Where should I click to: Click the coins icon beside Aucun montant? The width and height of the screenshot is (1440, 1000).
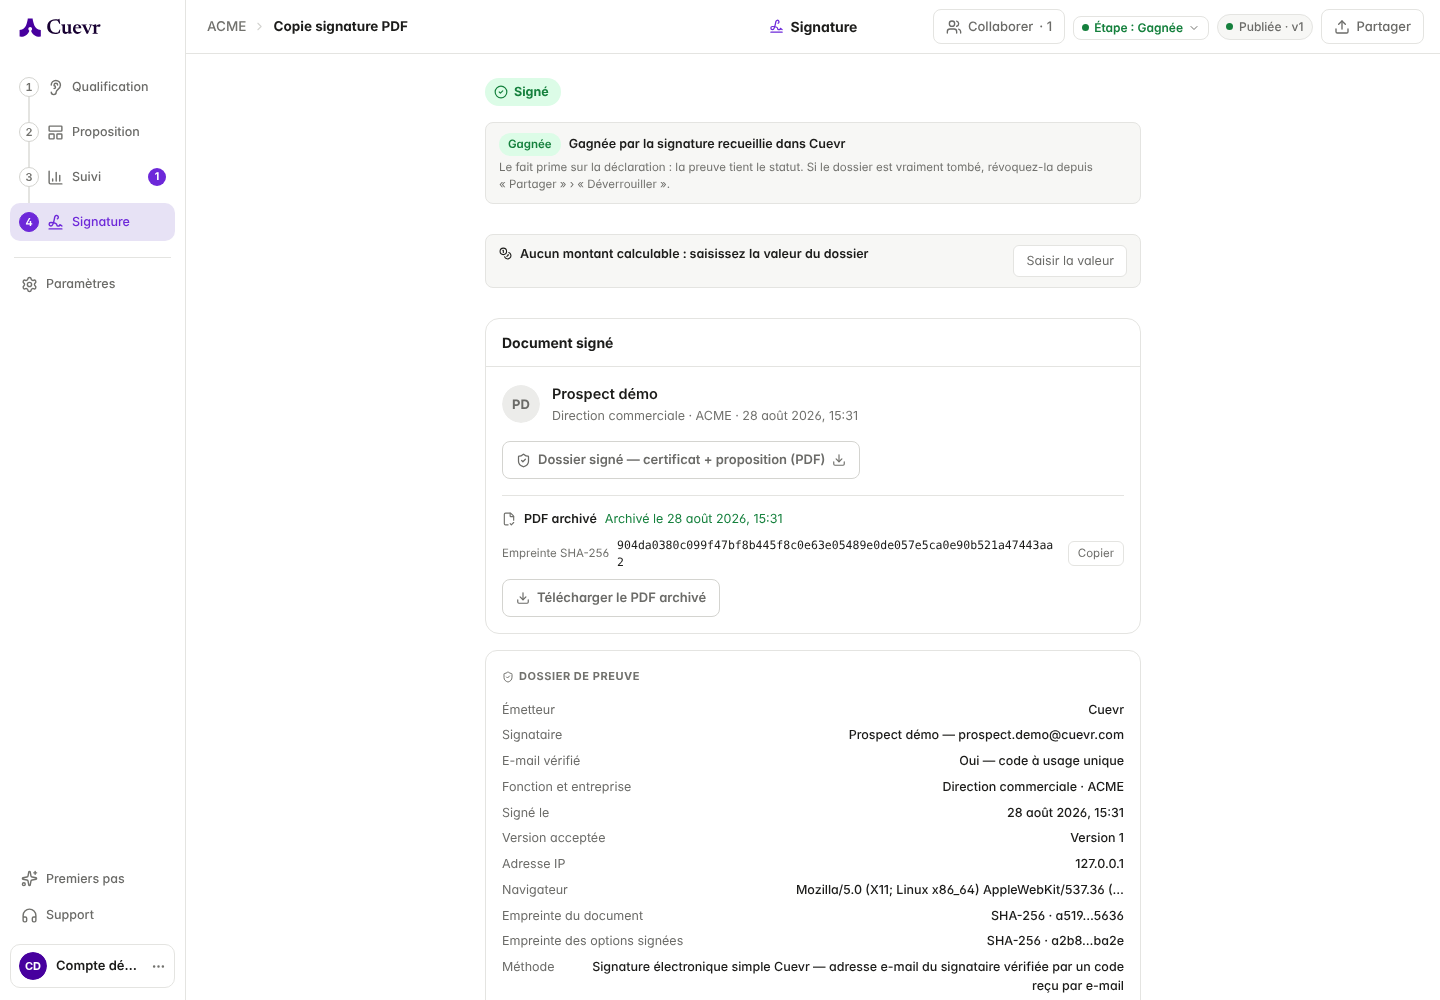(x=506, y=254)
